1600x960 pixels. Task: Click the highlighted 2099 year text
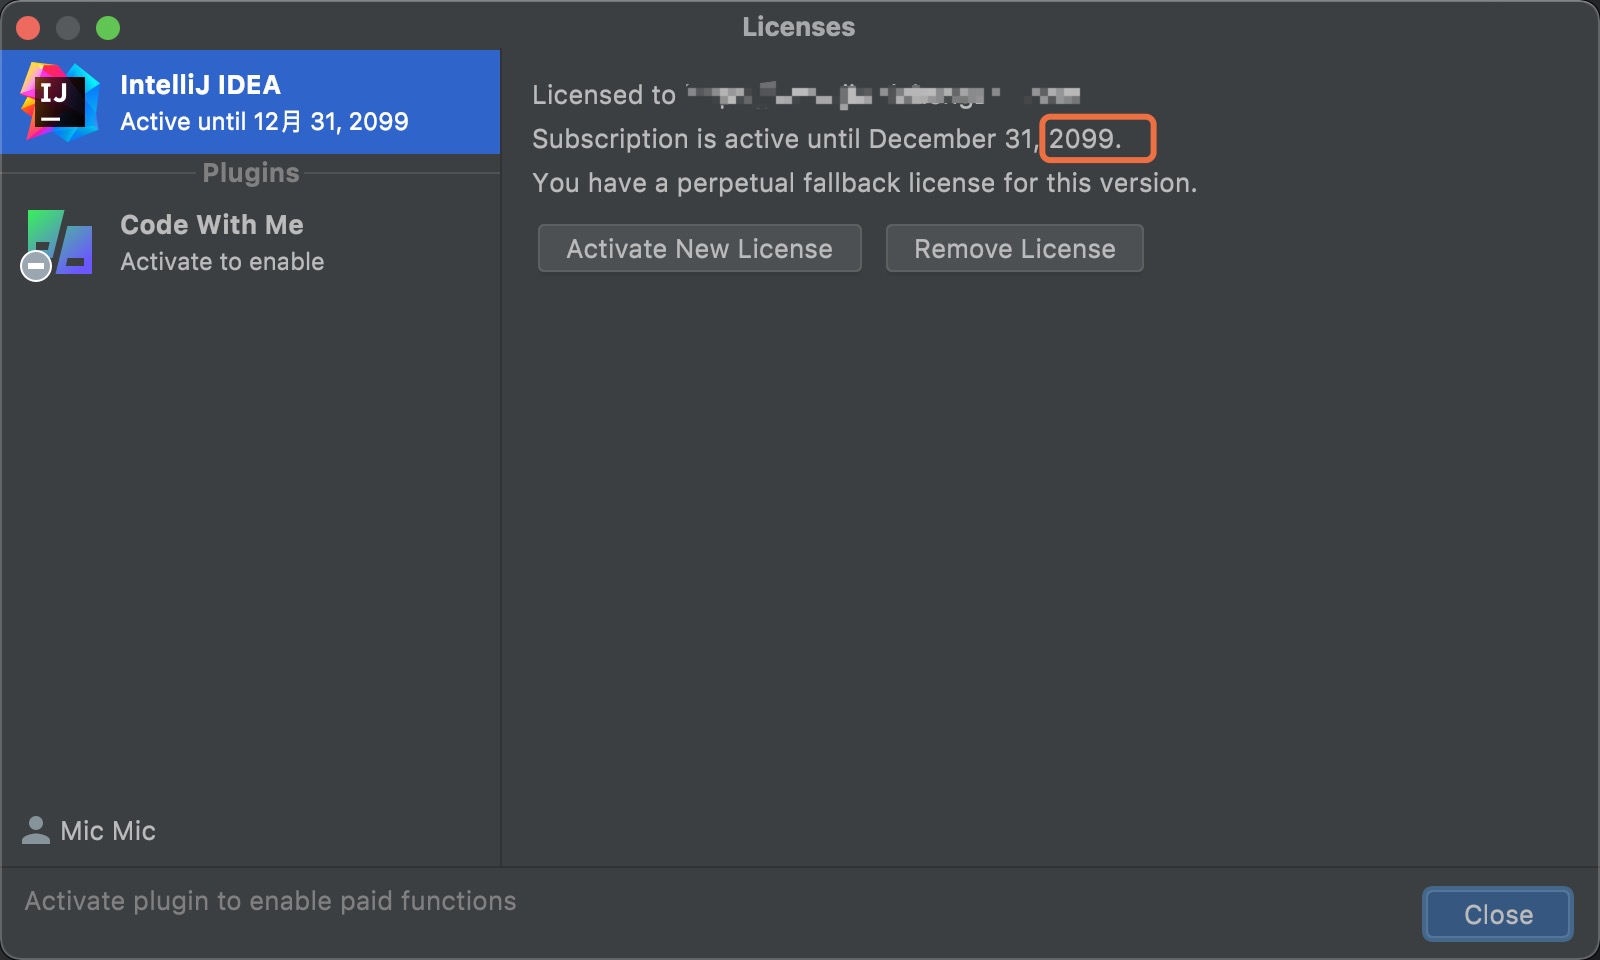pyautogui.click(x=1084, y=139)
